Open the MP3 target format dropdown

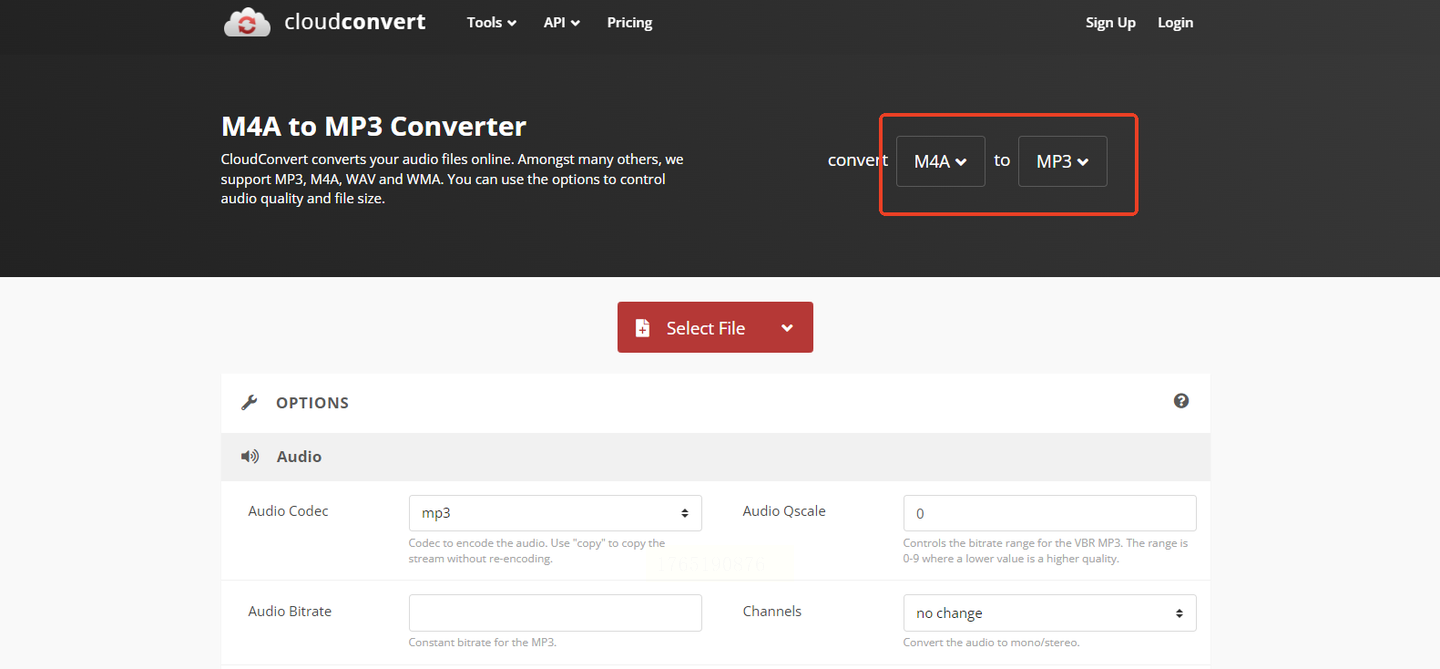(1062, 161)
